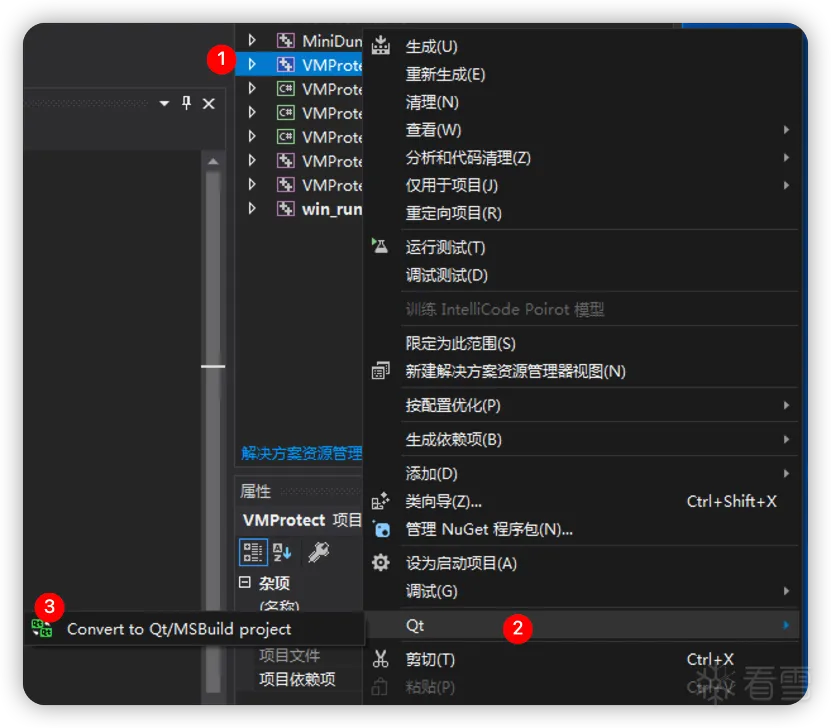This screenshot has width=832, height=728.
Task: Open the 分析和代码清理(Z) submenu arrow
Action: click(x=786, y=157)
